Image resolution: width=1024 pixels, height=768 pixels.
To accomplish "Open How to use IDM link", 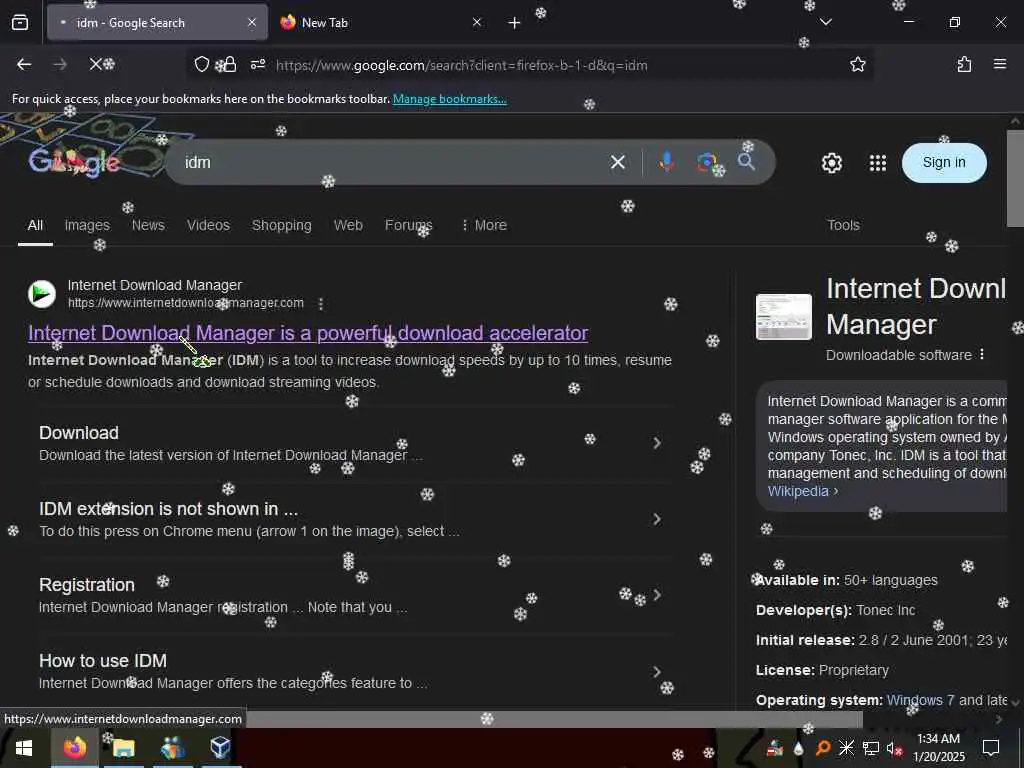I will click(x=103, y=661).
